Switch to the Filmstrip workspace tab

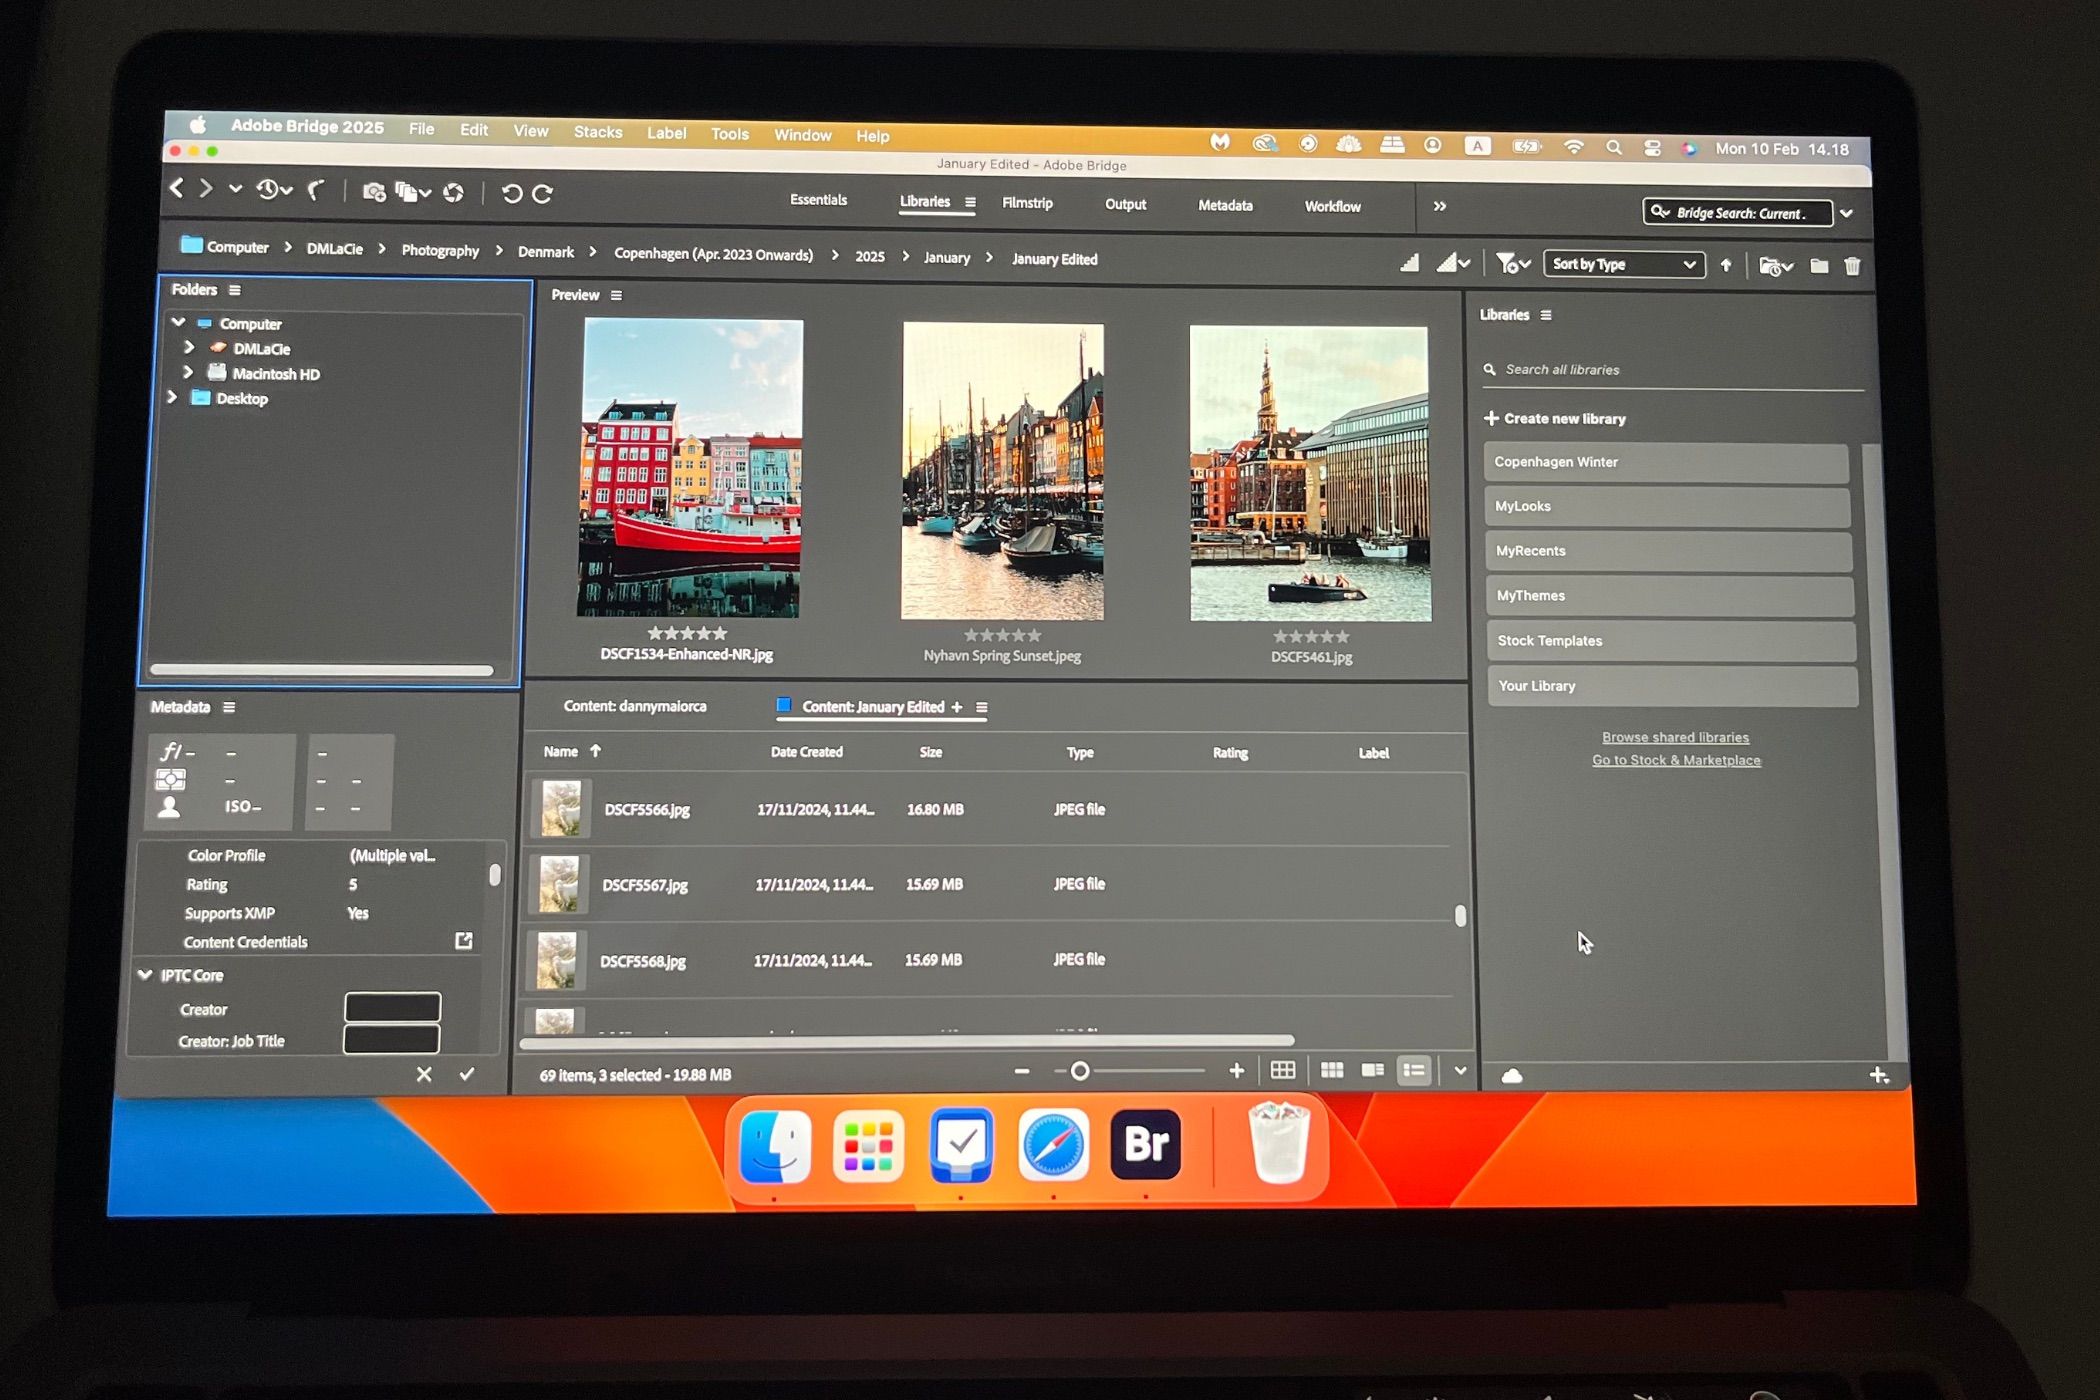click(x=1027, y=203)
